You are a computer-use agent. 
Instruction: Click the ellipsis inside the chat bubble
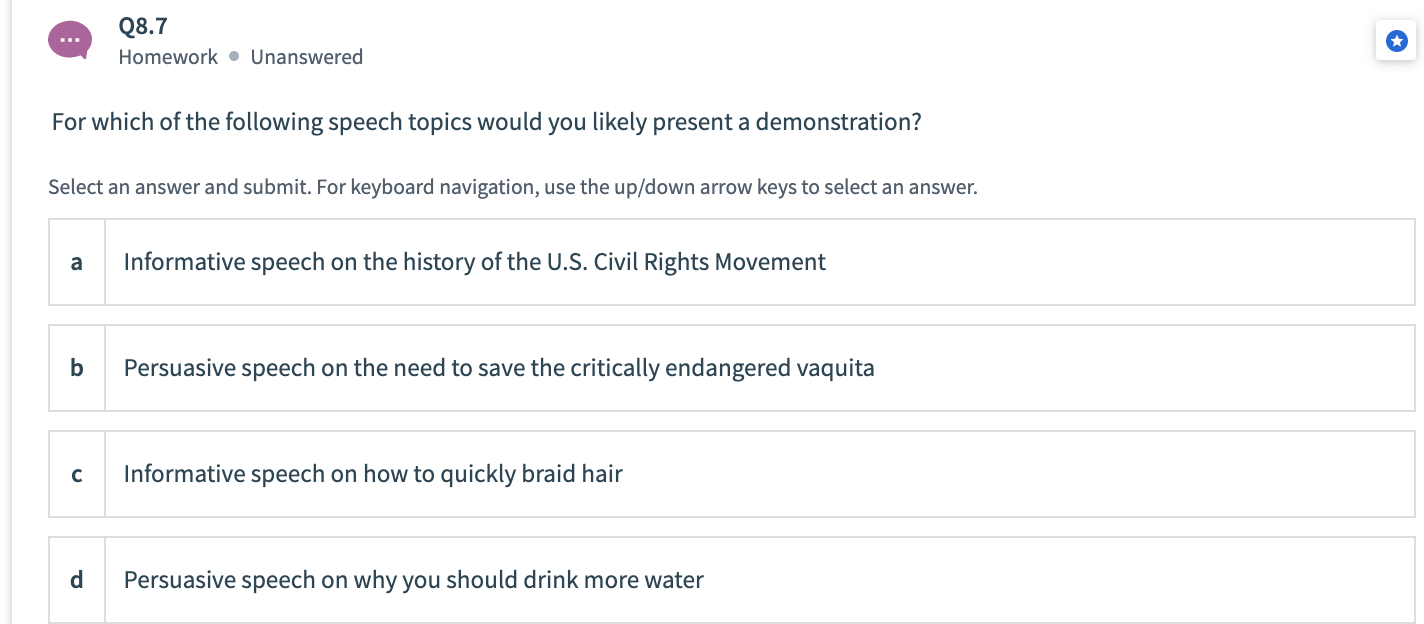(x=69, y=38)
